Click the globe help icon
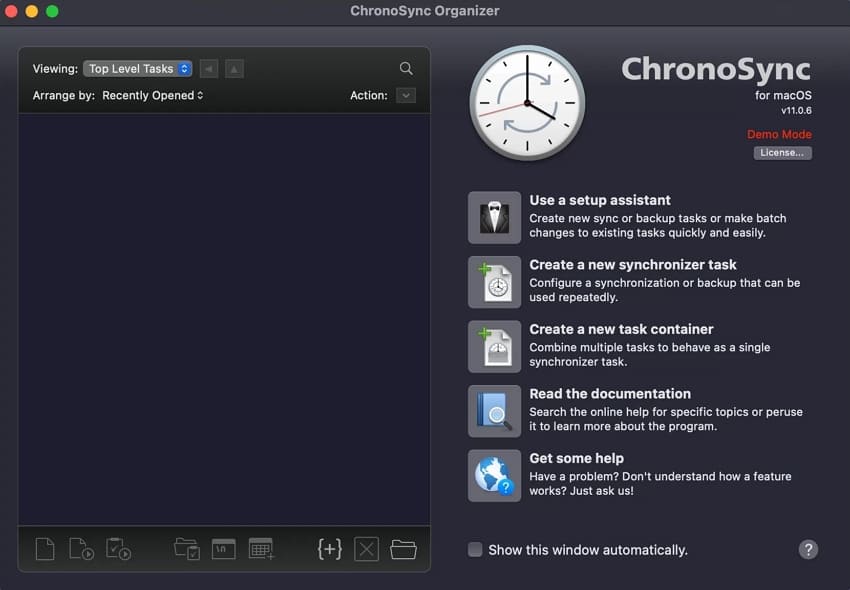 (x=494, y=476)
